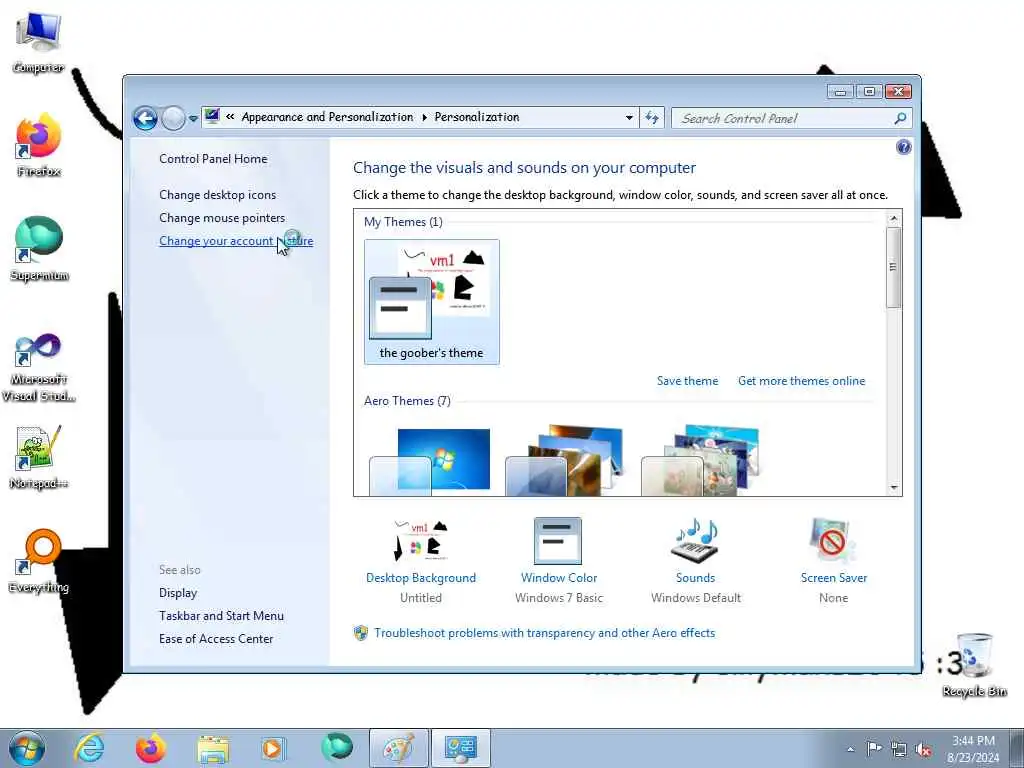Click the Save theme link

[687, 381]
